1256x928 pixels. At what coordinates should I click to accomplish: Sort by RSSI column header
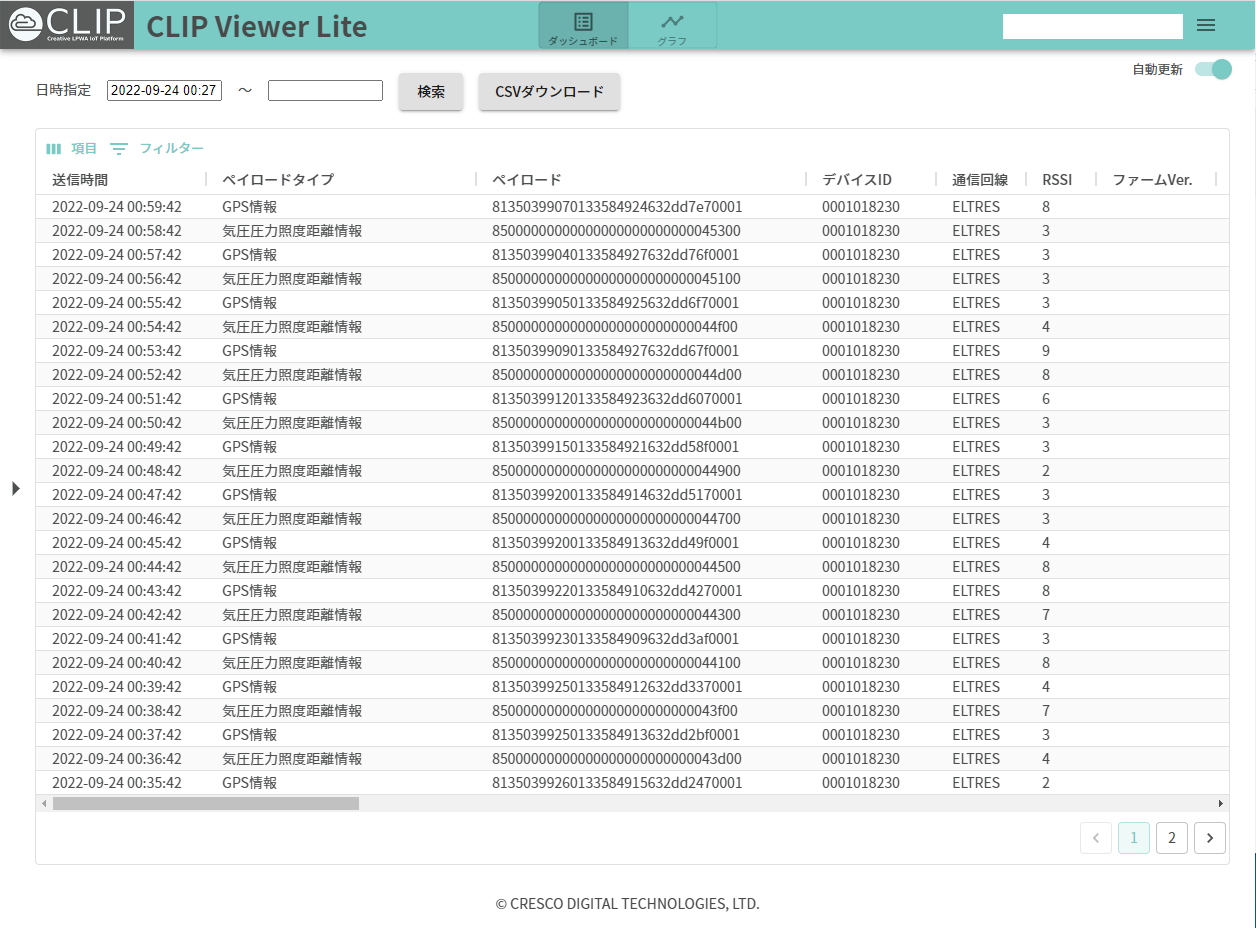point(1056,180)
